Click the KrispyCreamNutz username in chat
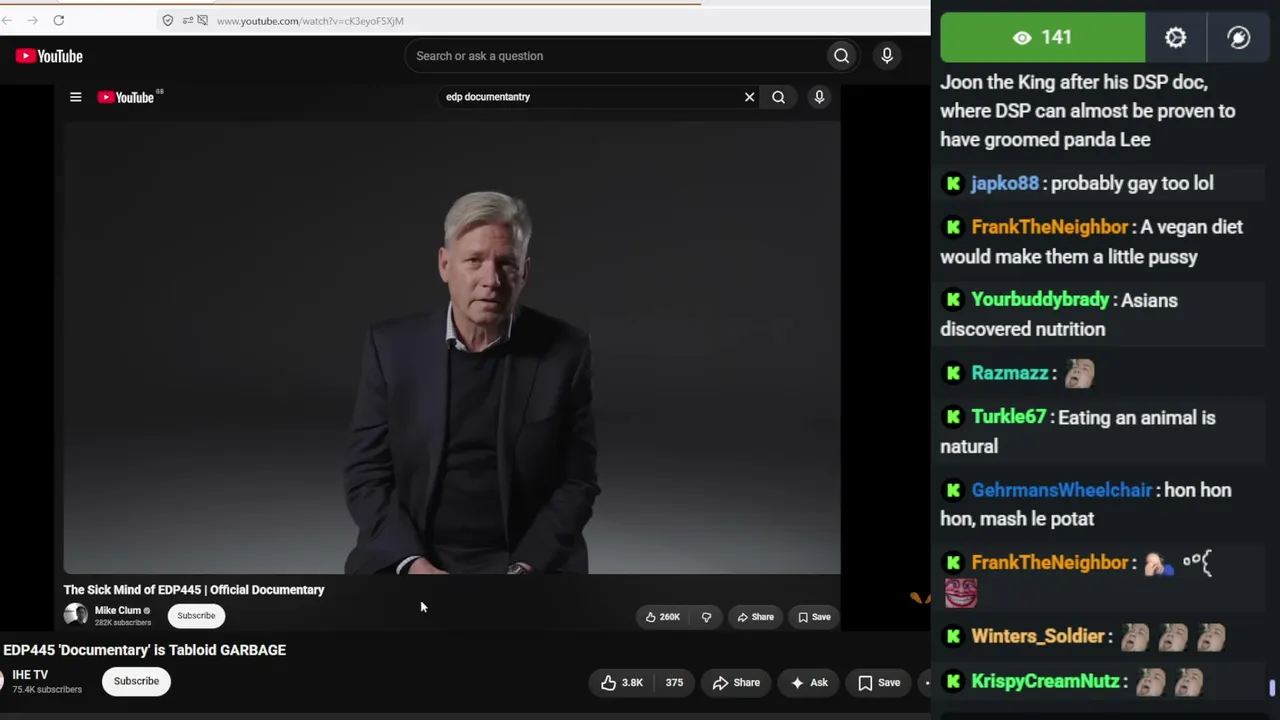This screenshot has height=720, width=1280. coord(1045,681)
